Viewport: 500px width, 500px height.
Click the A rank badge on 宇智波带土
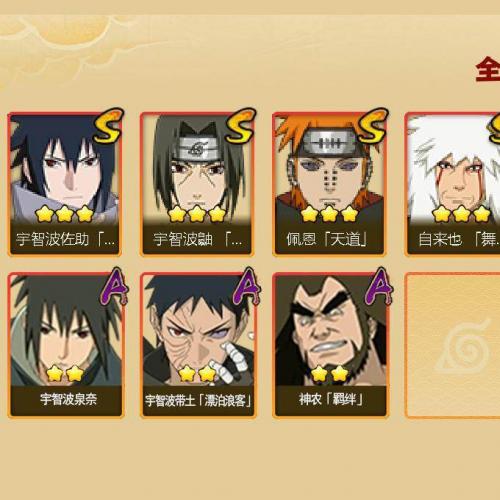[x=246, y=286]
